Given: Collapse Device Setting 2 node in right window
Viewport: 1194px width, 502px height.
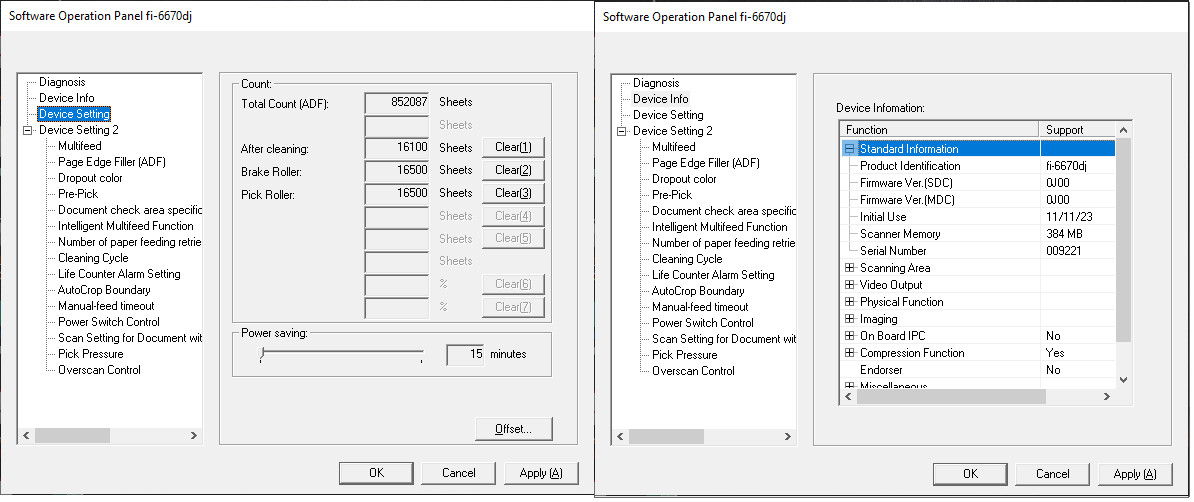Looking at the screenshot, I should coord(622,131).
